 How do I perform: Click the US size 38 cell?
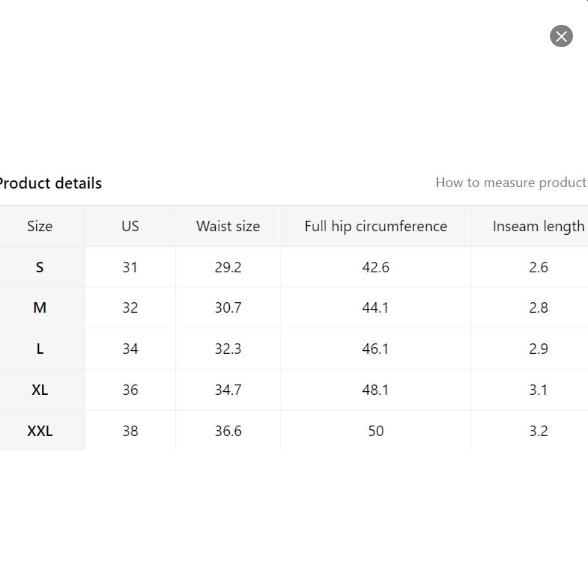pos(130,431)
